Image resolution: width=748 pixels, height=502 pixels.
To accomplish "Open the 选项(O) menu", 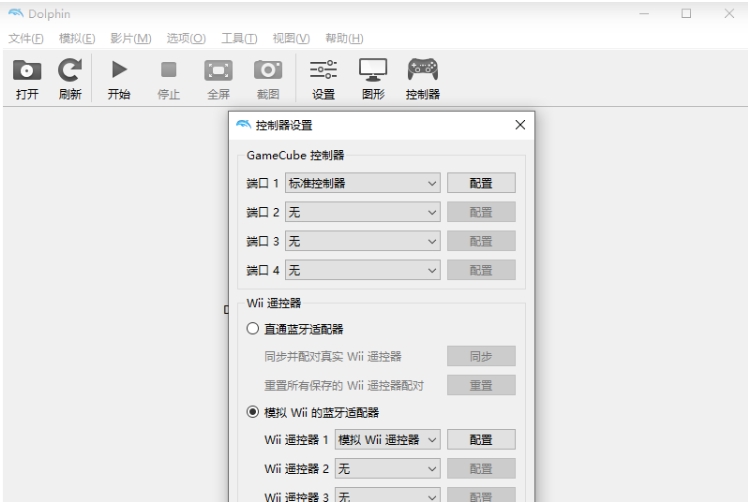I will 186,38.
